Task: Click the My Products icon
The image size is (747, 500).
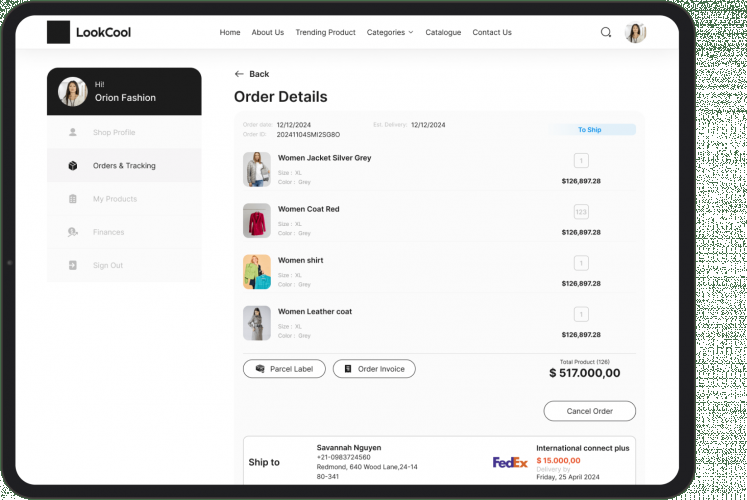Action: (x=72, y=199)
